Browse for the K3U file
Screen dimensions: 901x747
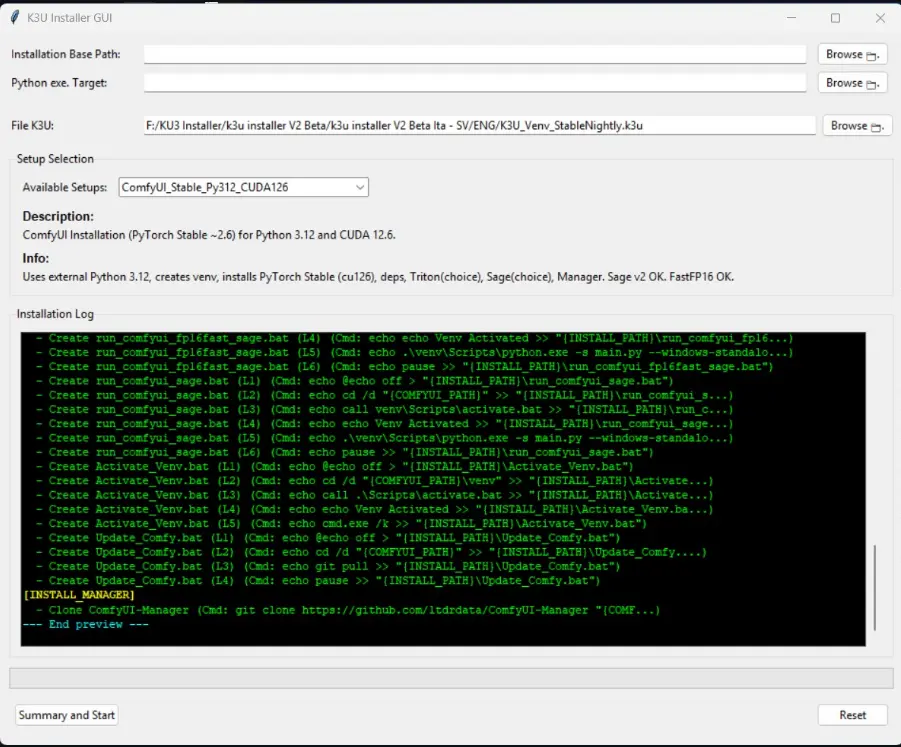tap(857, 126)
